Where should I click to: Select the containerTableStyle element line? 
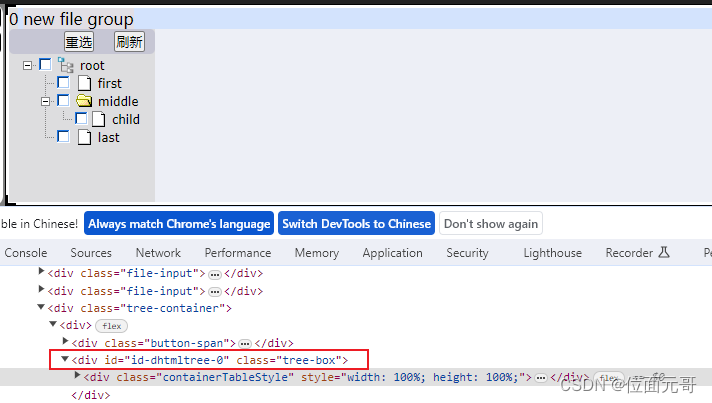pos(307,378)
